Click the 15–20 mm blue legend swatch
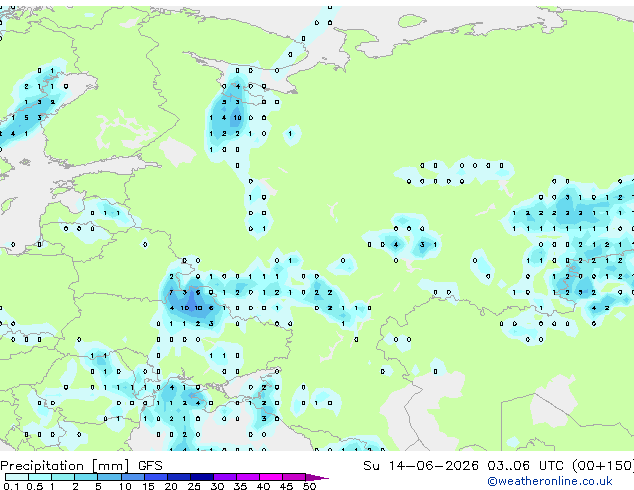 (x=155, y=477)
